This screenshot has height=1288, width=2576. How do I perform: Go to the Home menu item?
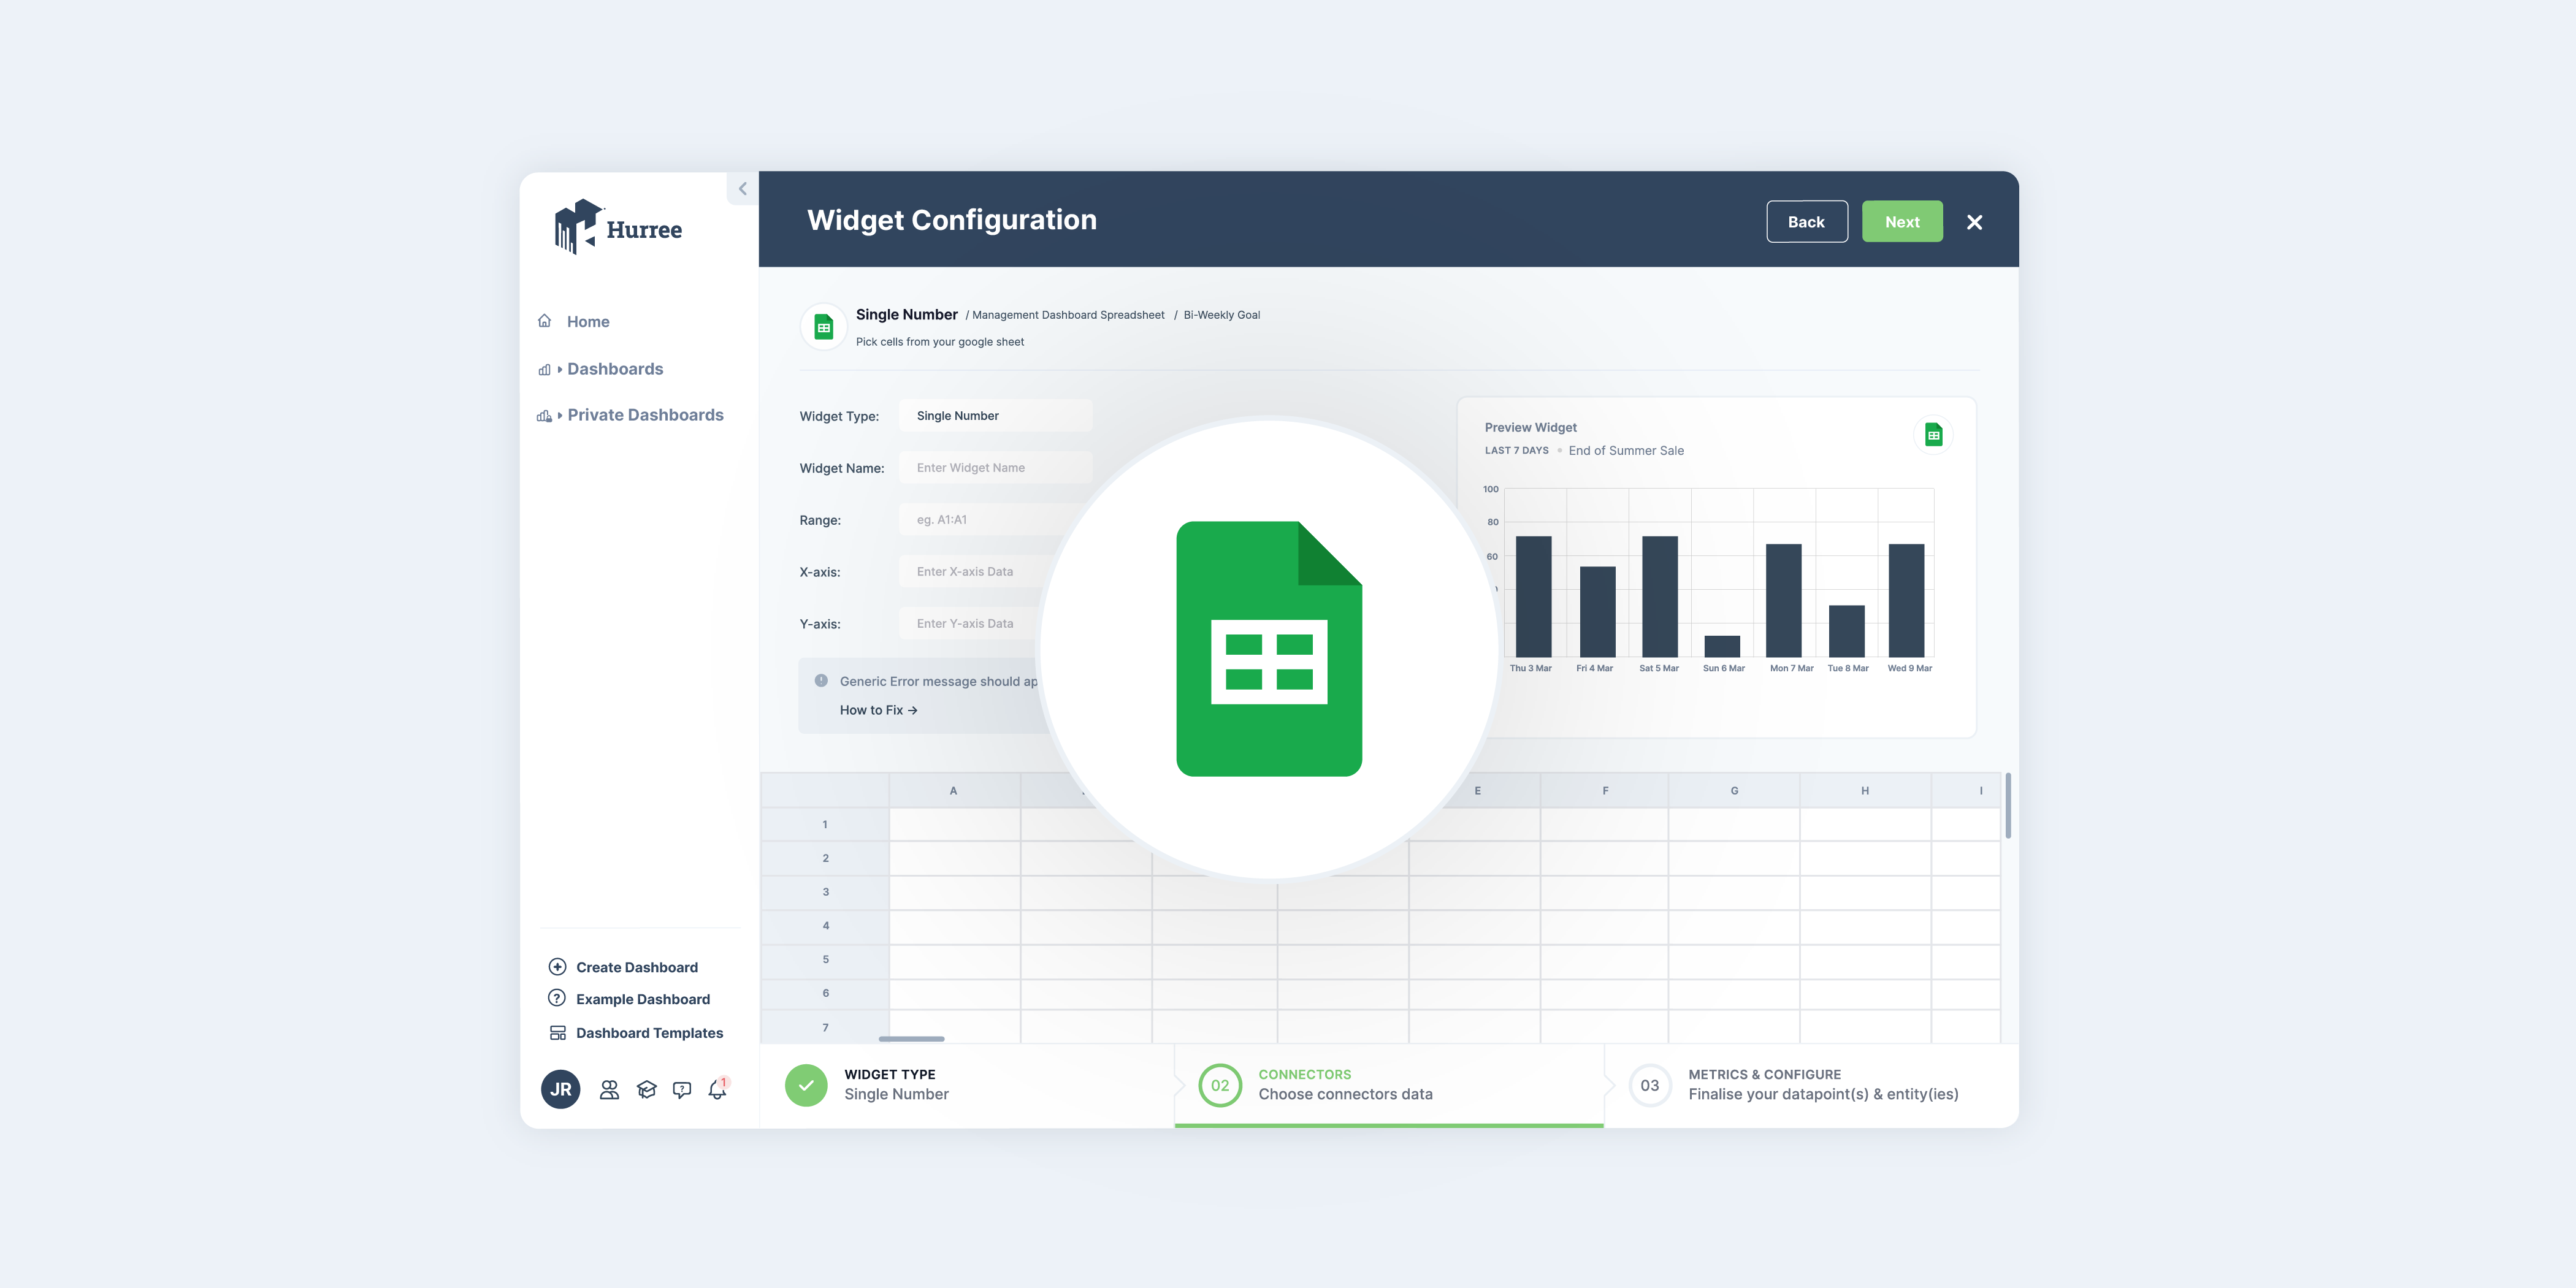(x=587, y=322)
